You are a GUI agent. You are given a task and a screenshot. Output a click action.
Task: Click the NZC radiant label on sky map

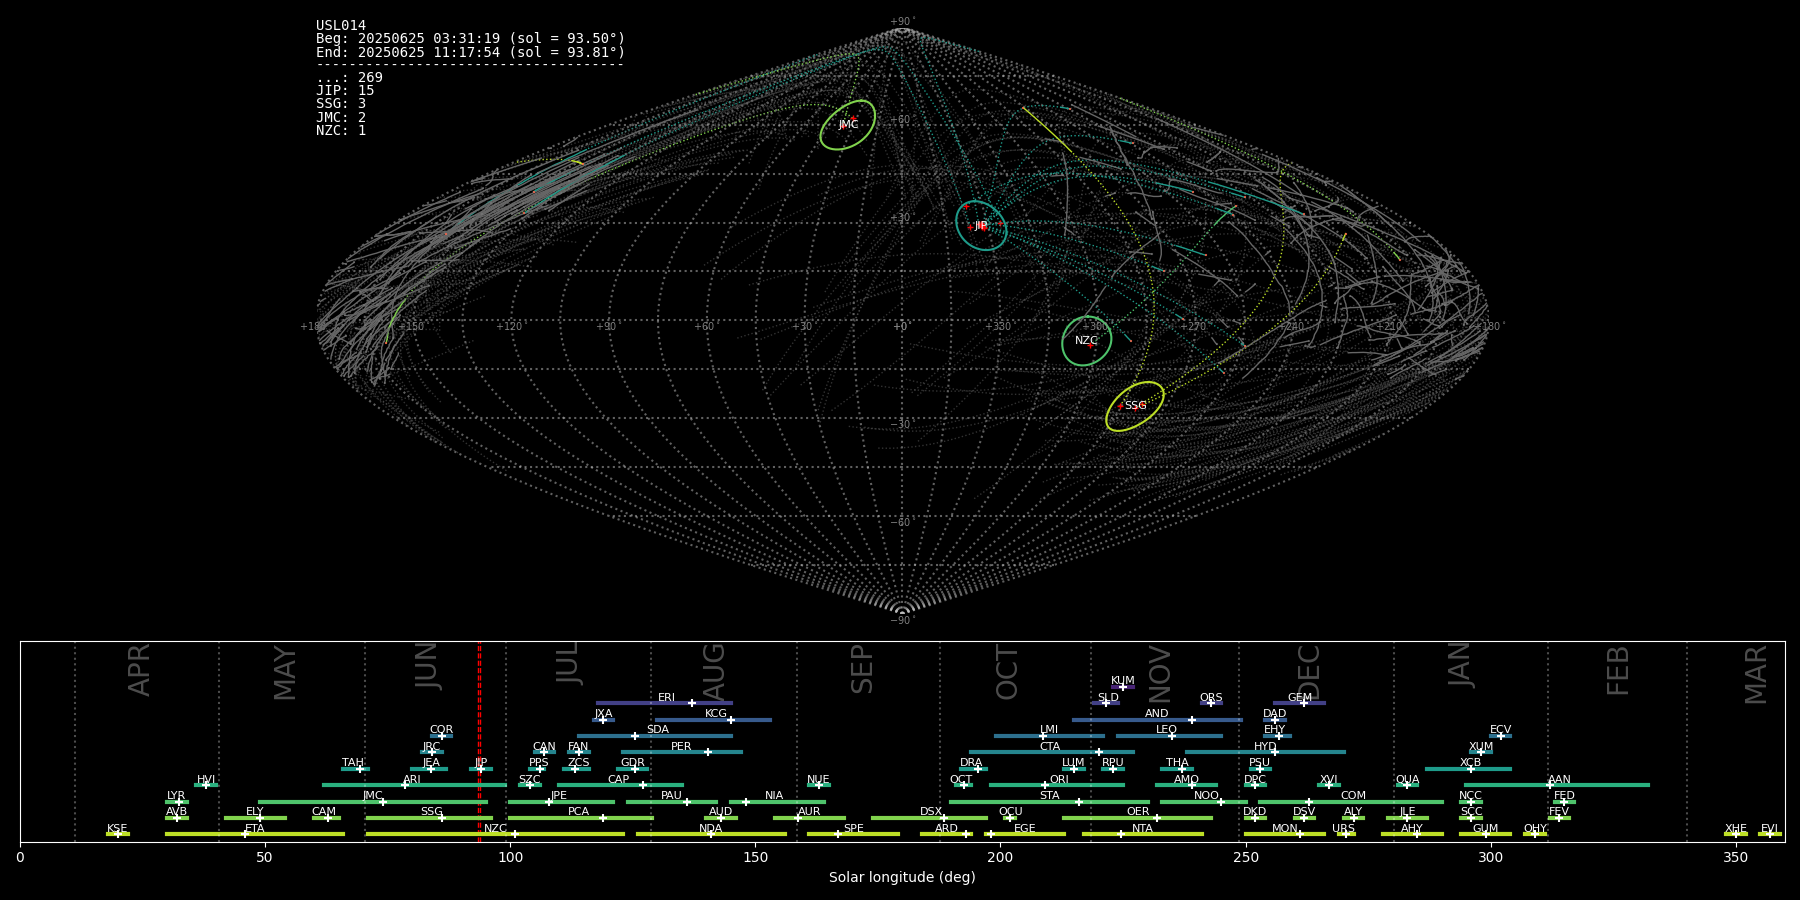point(1086,341)
